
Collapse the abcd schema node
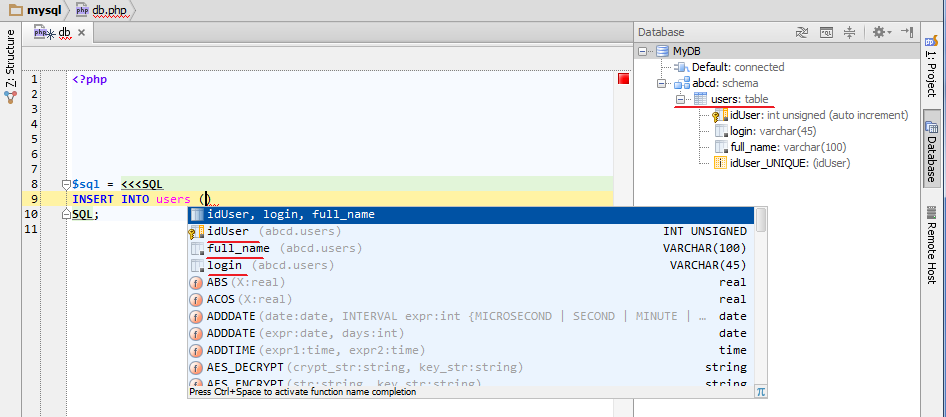pos(661,83)
